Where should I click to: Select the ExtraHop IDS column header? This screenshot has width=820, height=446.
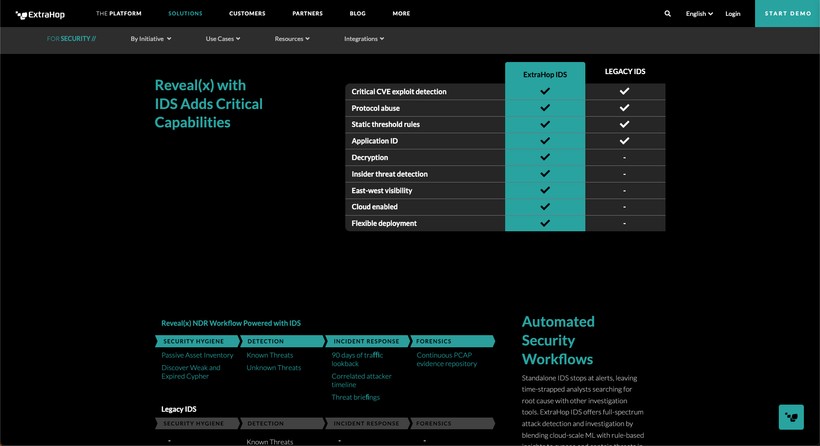545,75
